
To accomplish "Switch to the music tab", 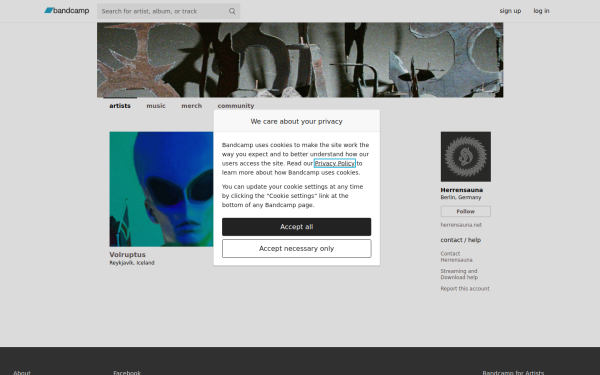I will (156, 106).
